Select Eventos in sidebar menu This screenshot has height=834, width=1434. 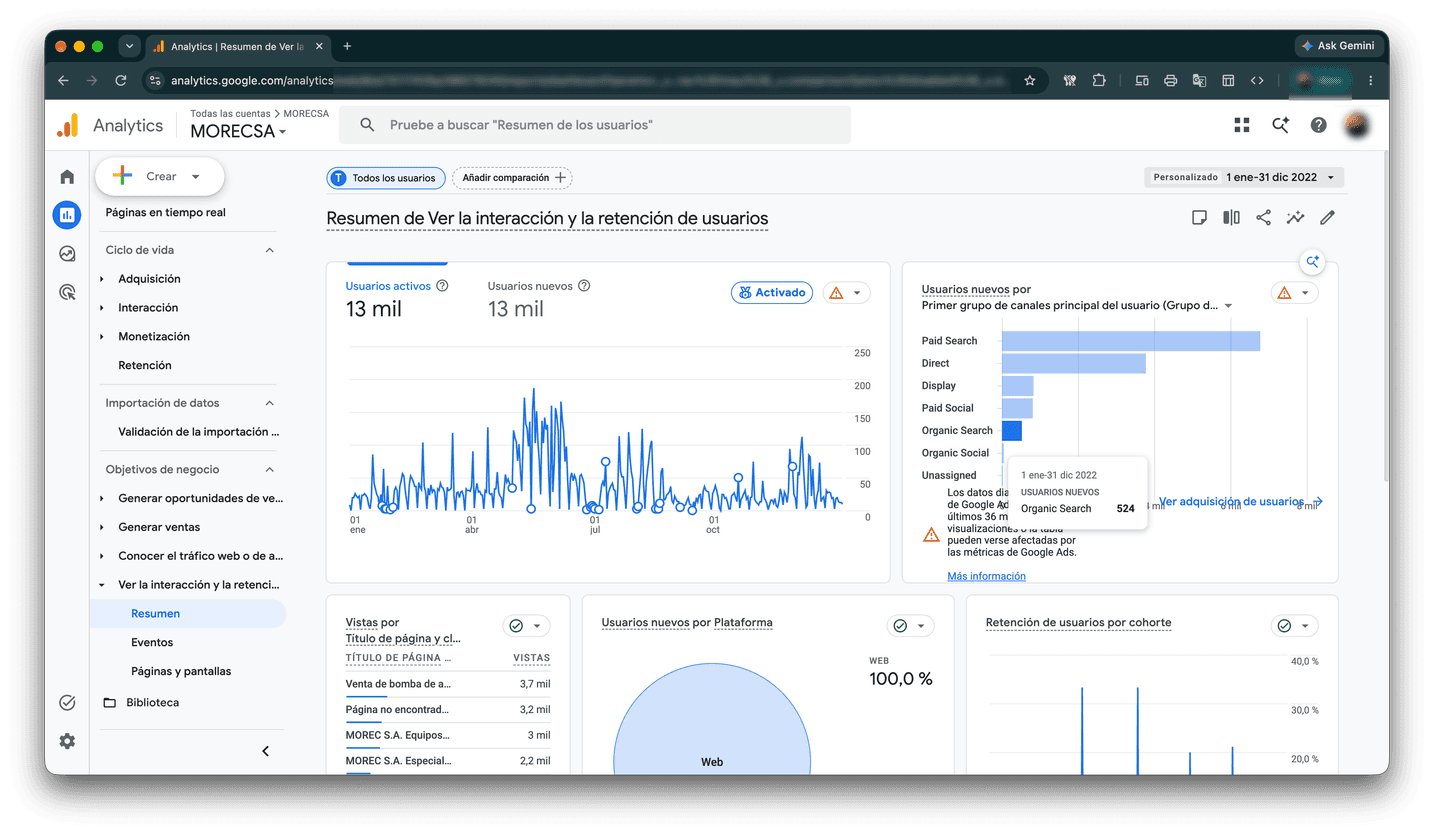[152, 642]
